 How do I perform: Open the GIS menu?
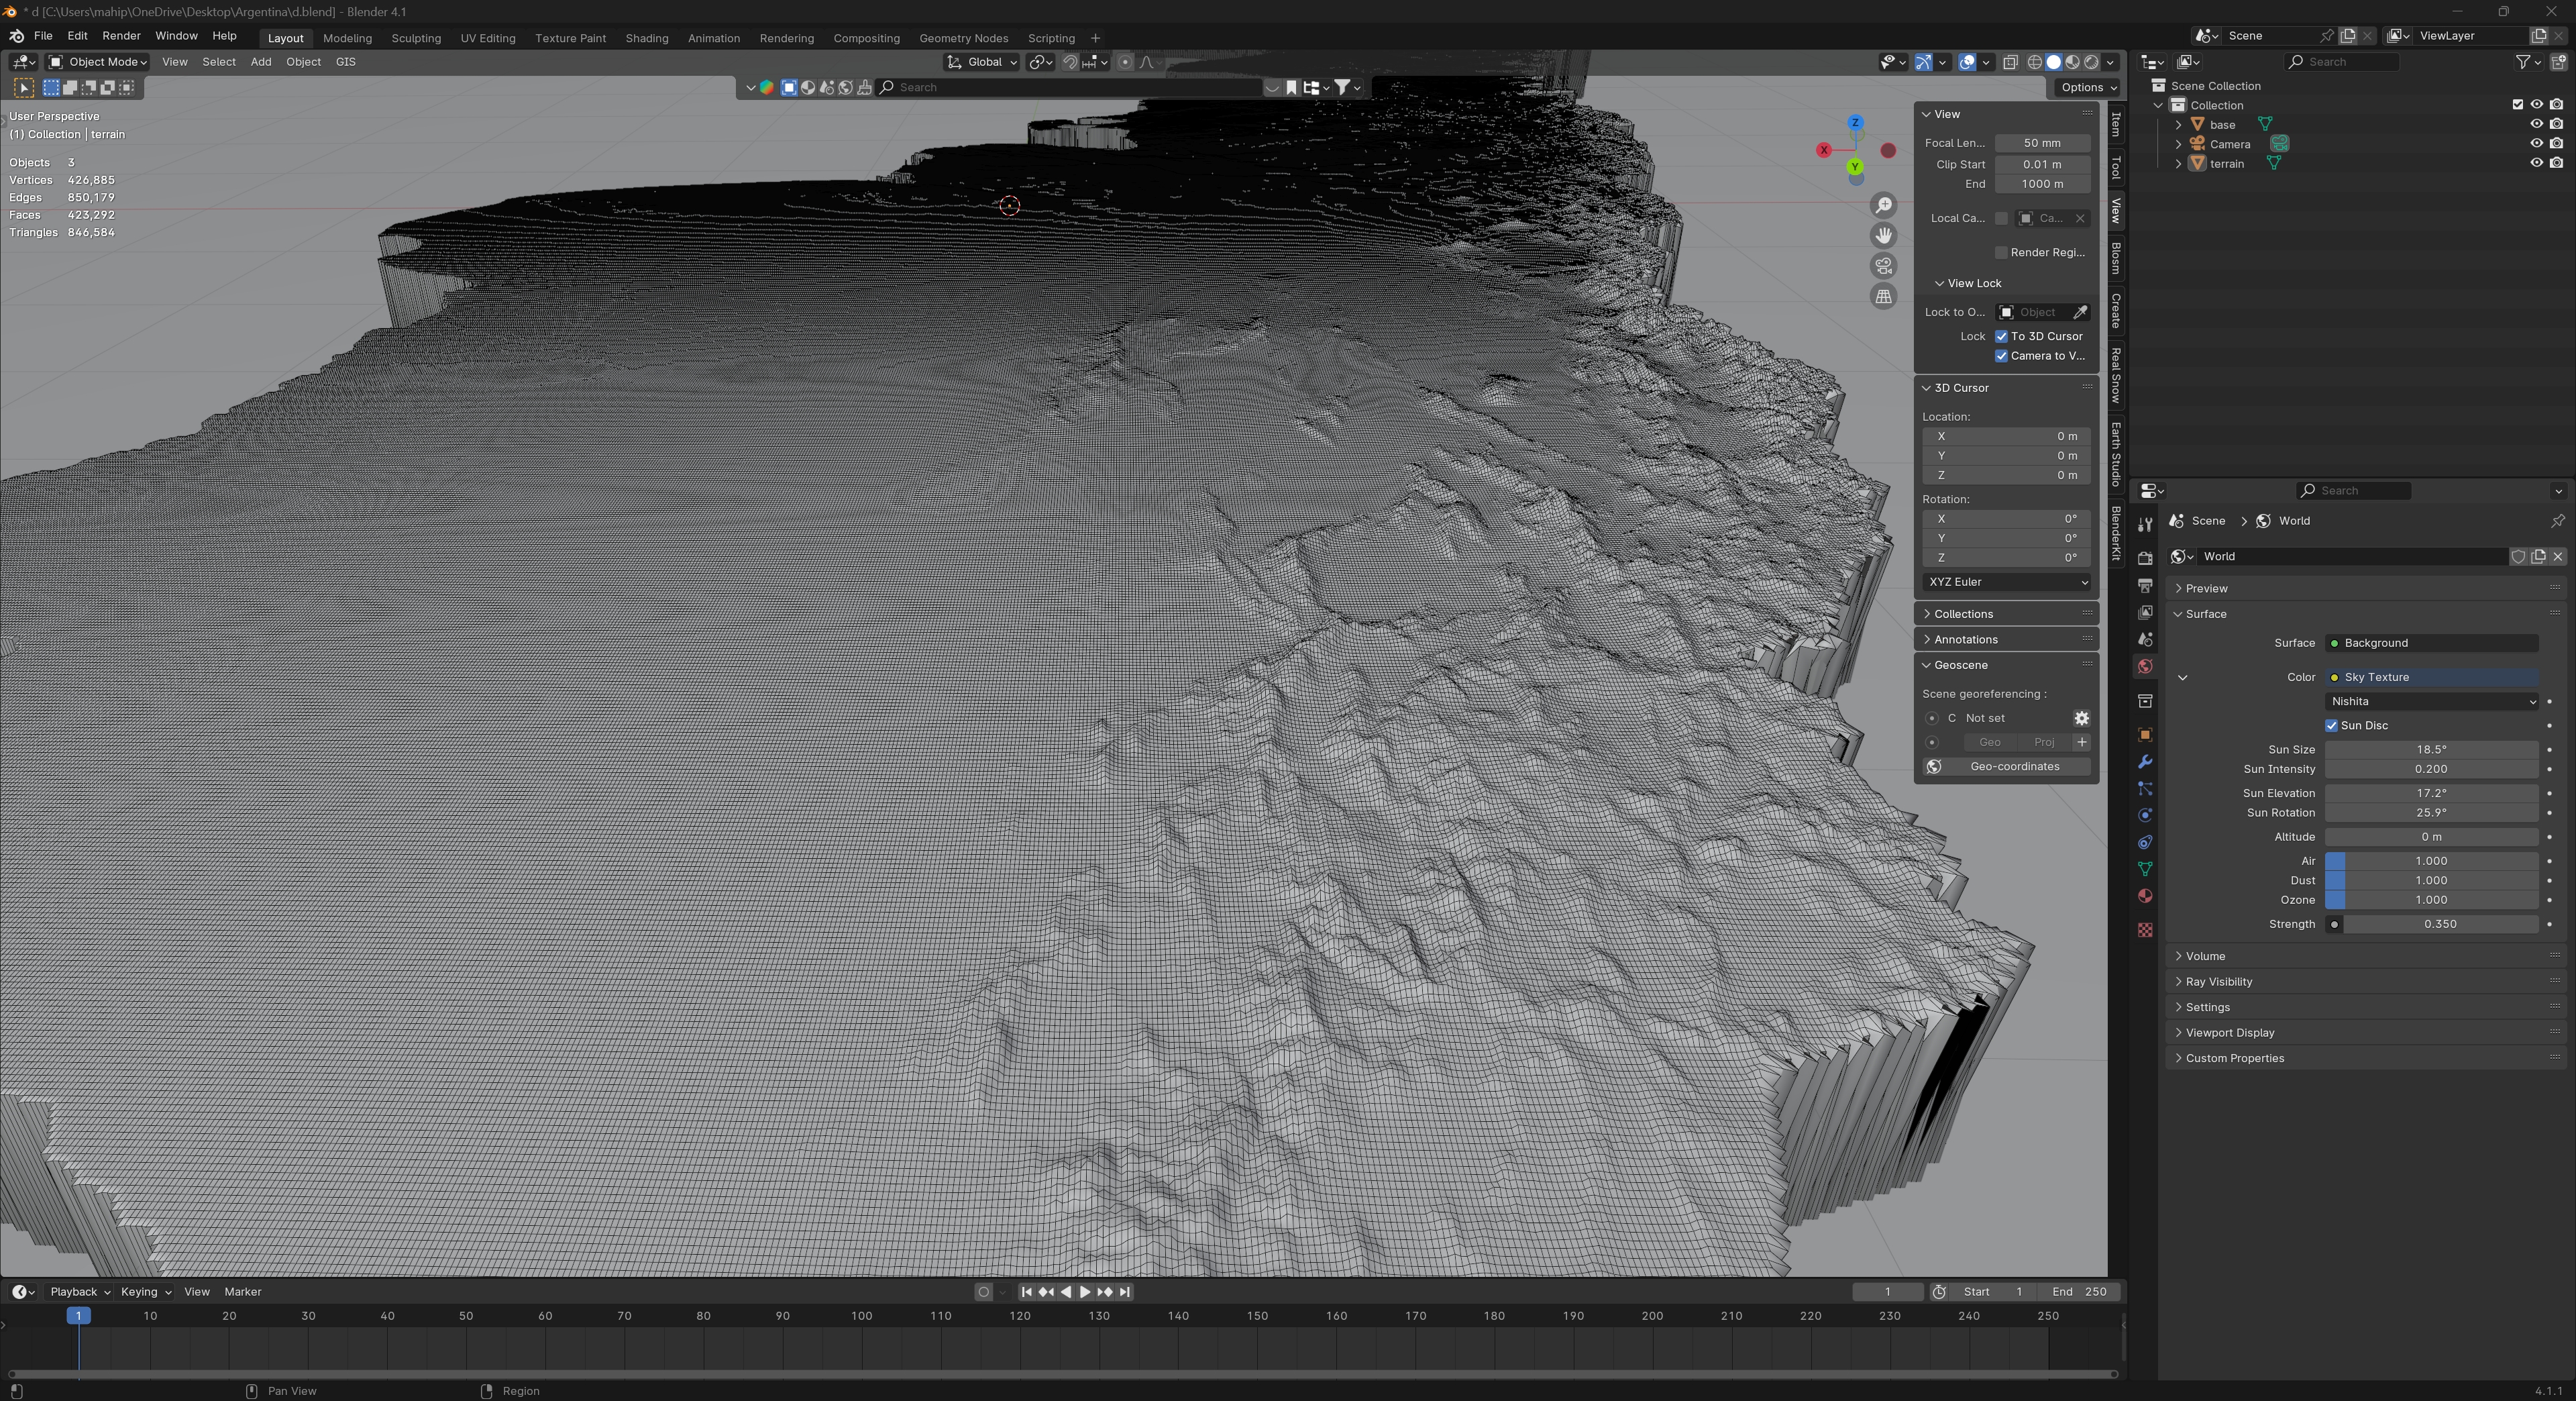[x=345, y=62]
